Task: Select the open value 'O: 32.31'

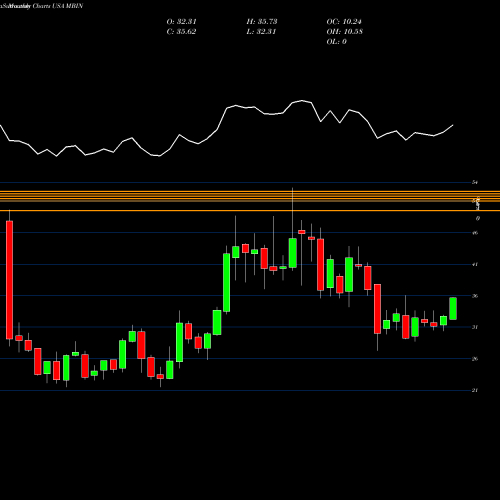Action: pyautogui.click(x=182, y=22)
